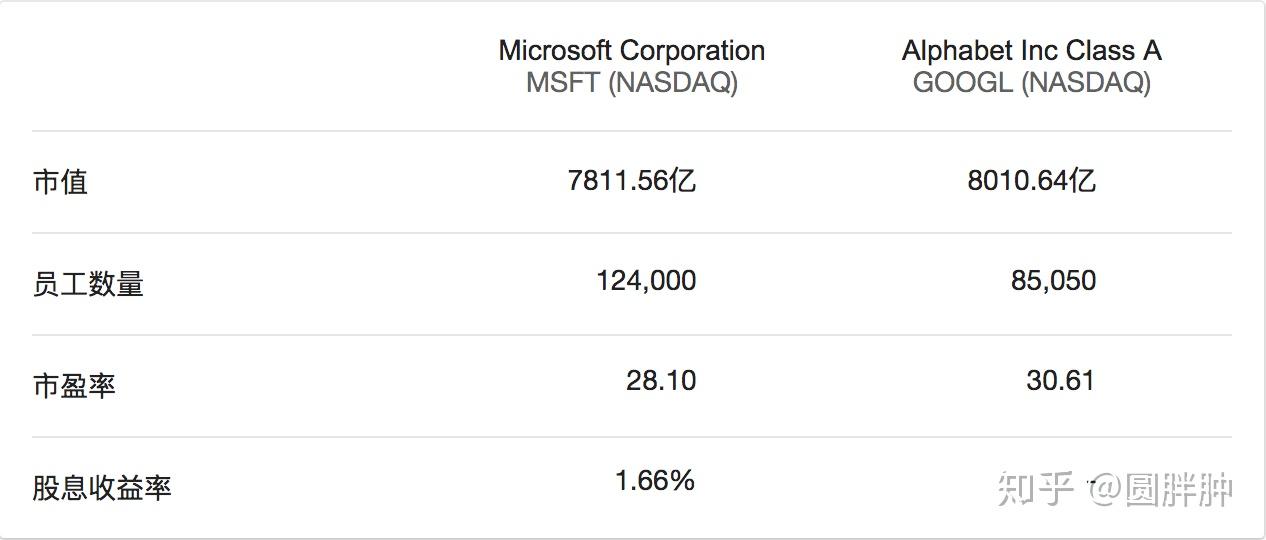The width and height of the screenshot is (1266, 540).
Task: Click Microsoft's market cap value 7811.56亿
Action: click(x=631, y=180)
